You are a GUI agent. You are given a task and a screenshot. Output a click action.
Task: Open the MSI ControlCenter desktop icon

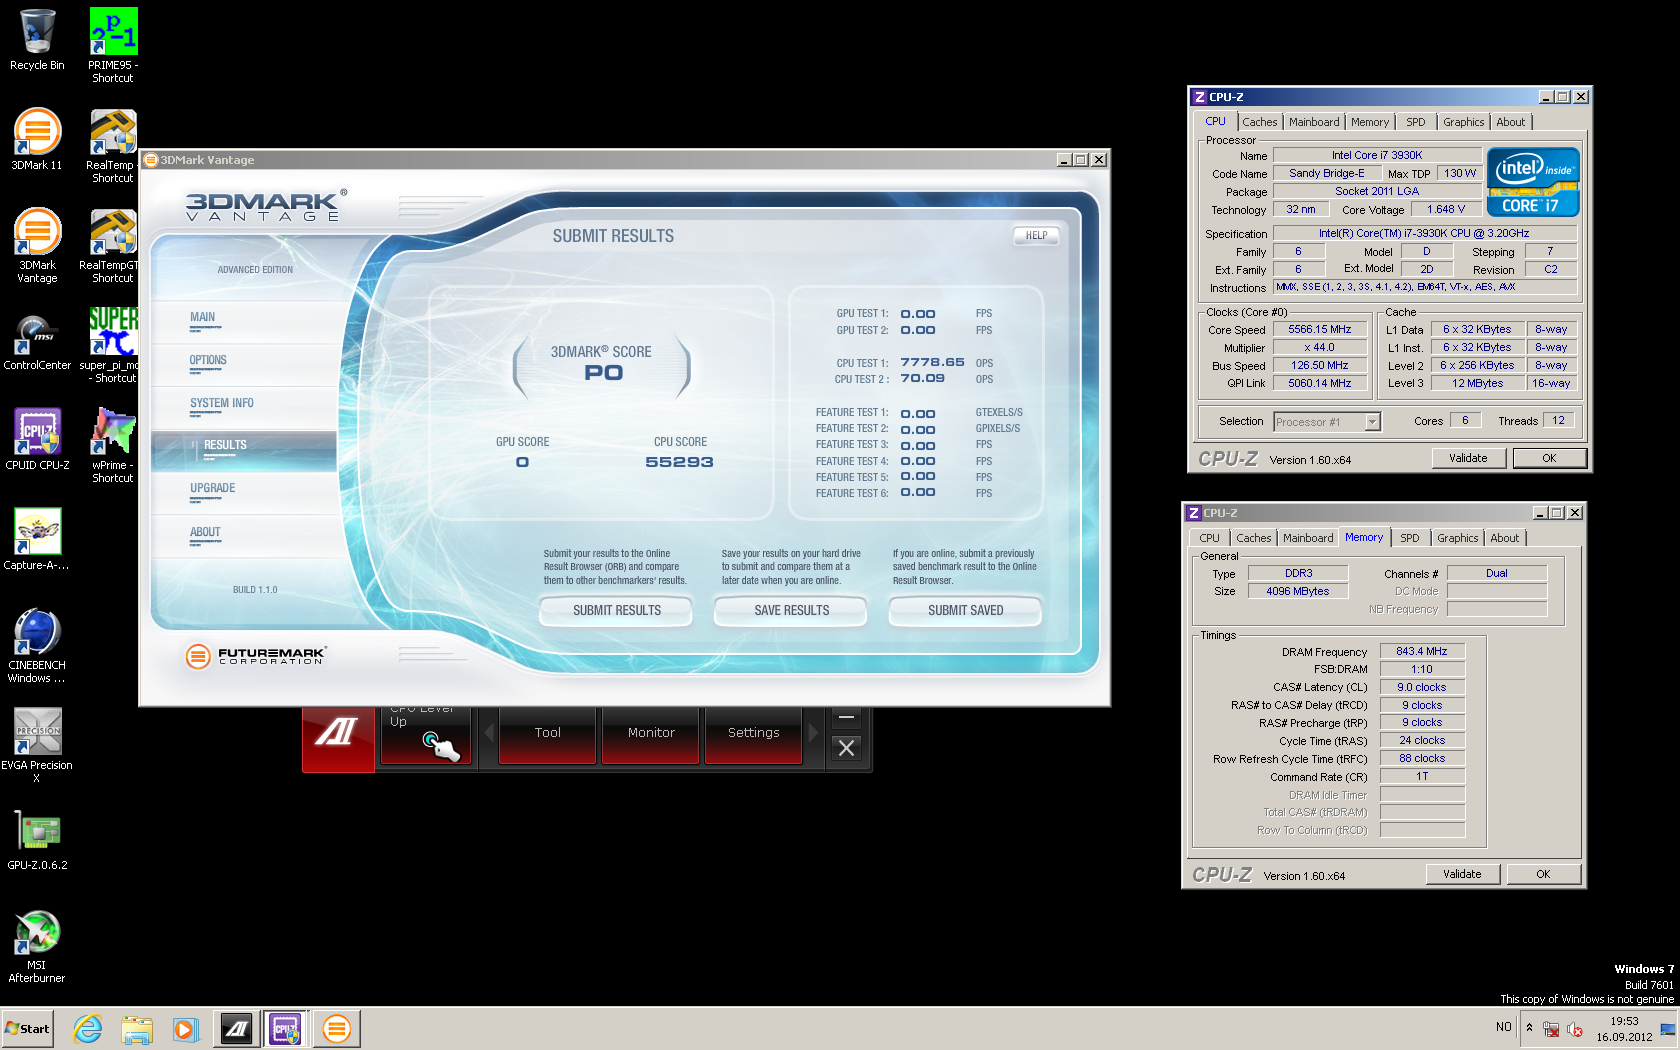37,340
